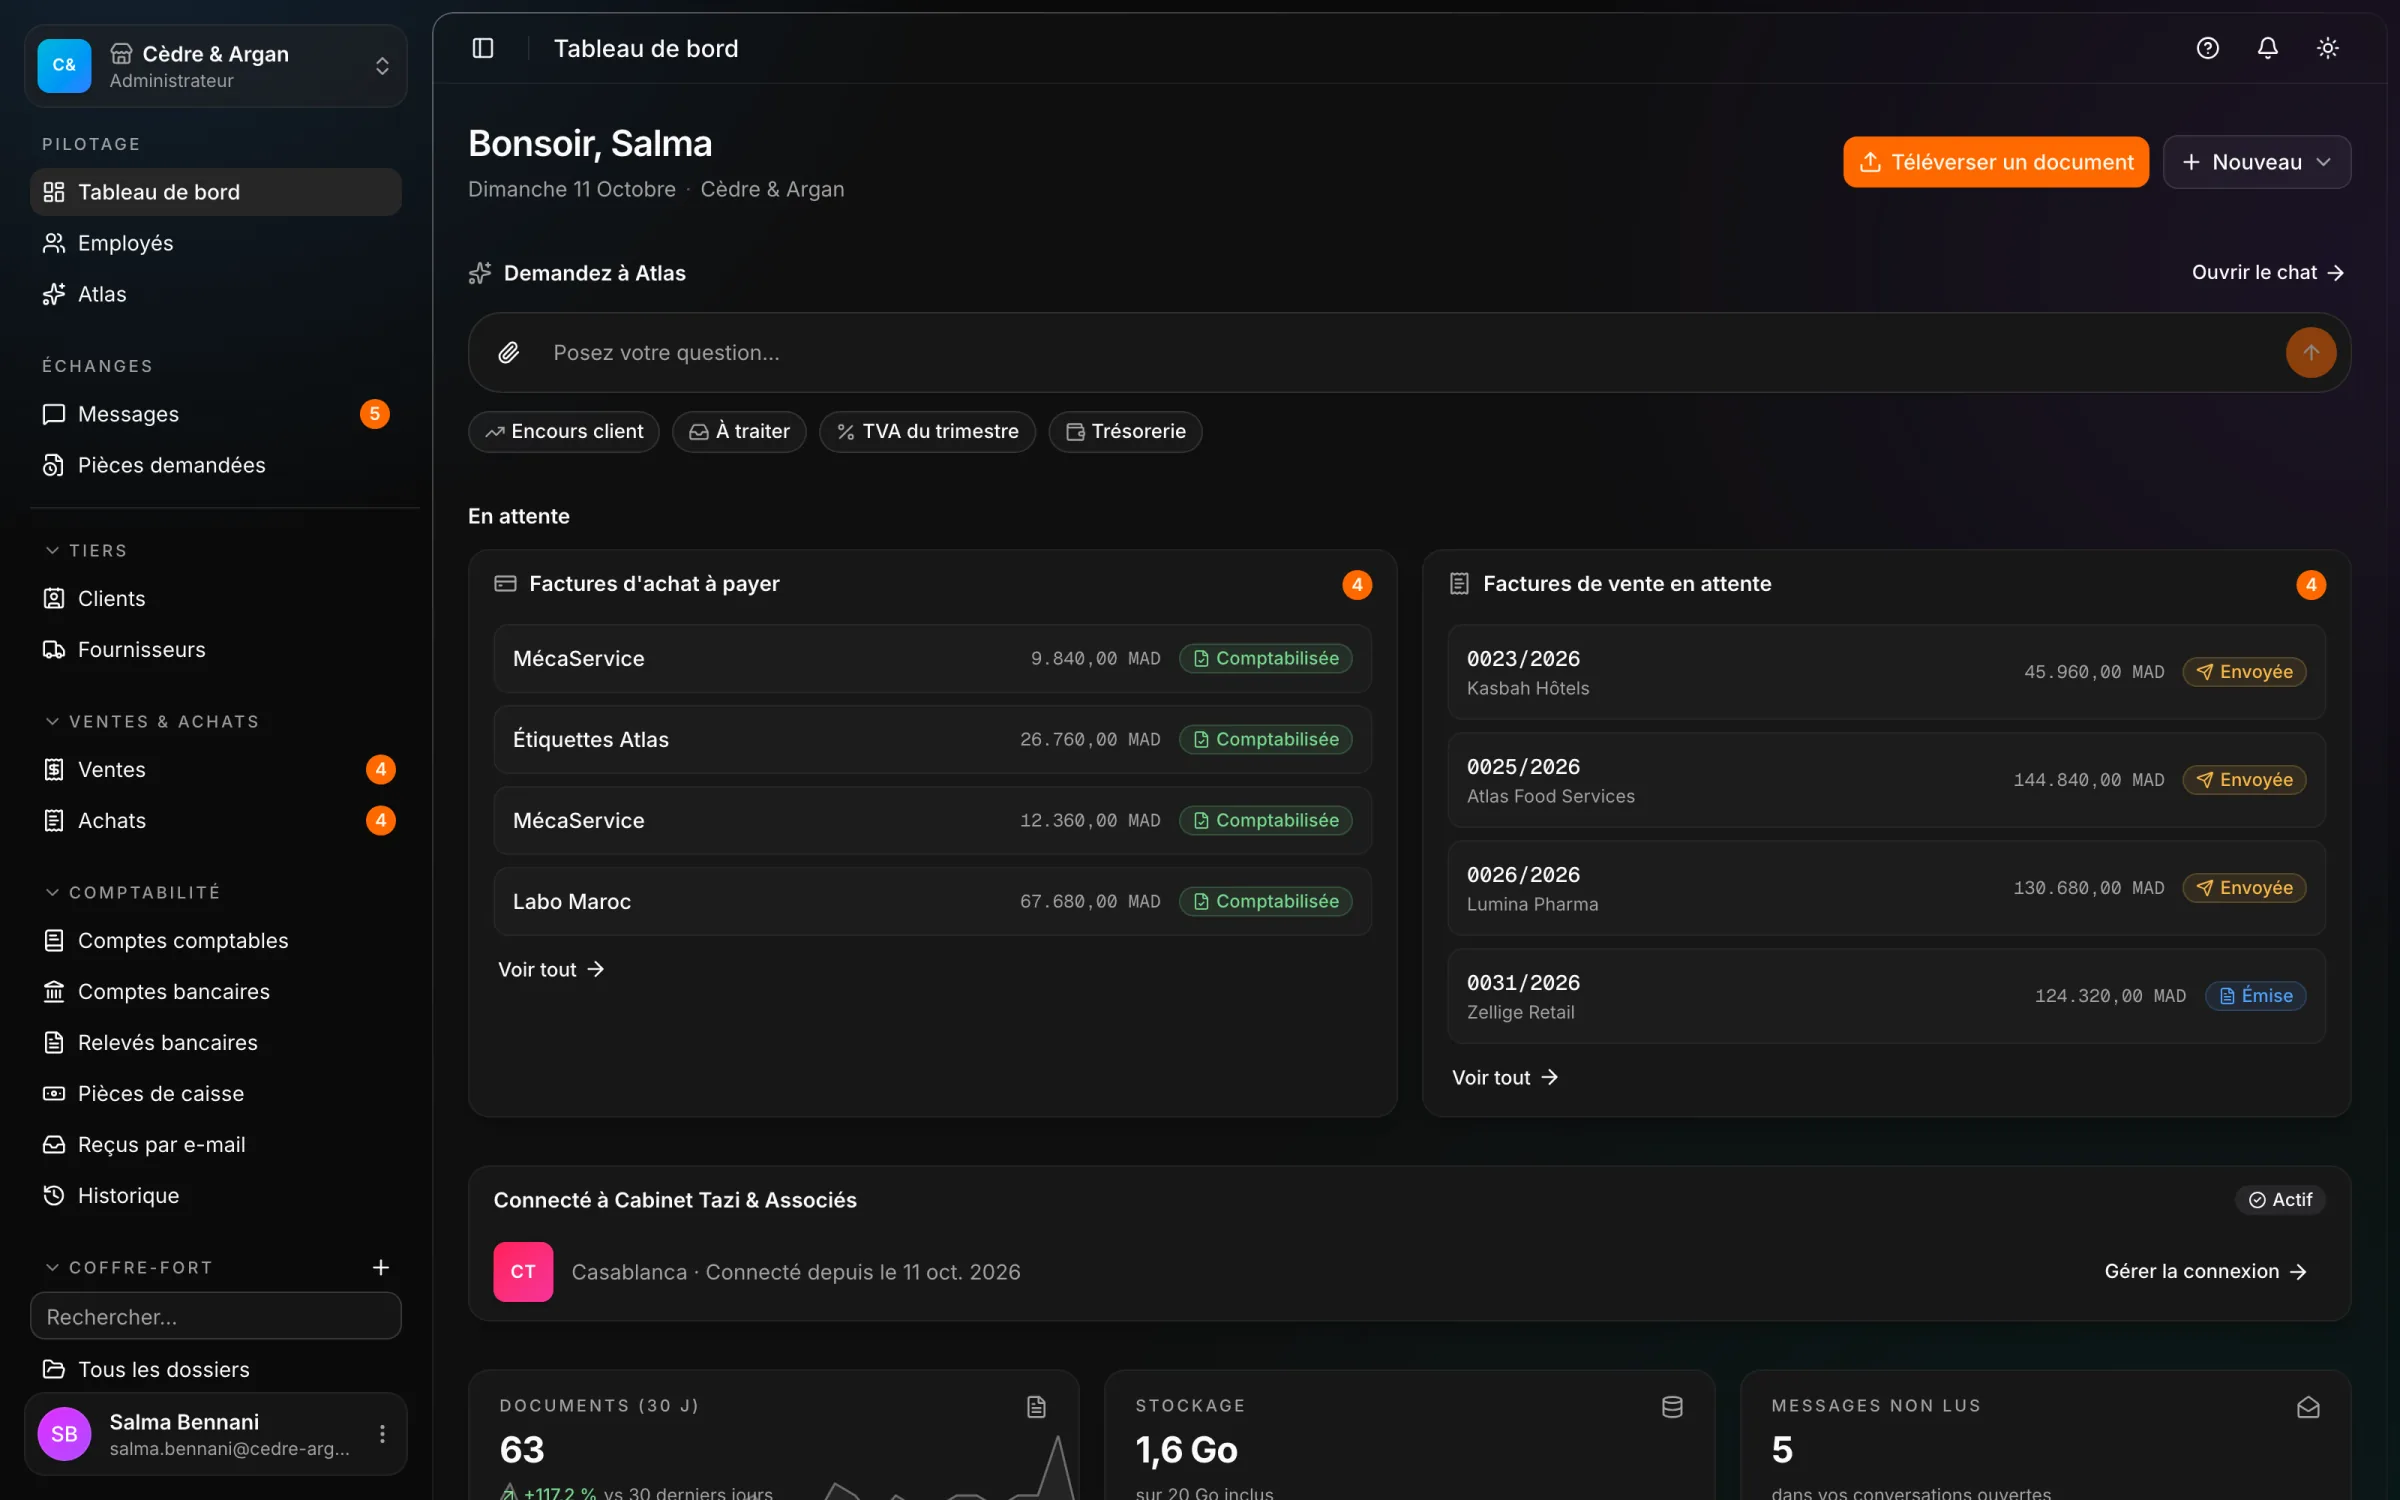Open Messages in sidebar

pos(216,414)
